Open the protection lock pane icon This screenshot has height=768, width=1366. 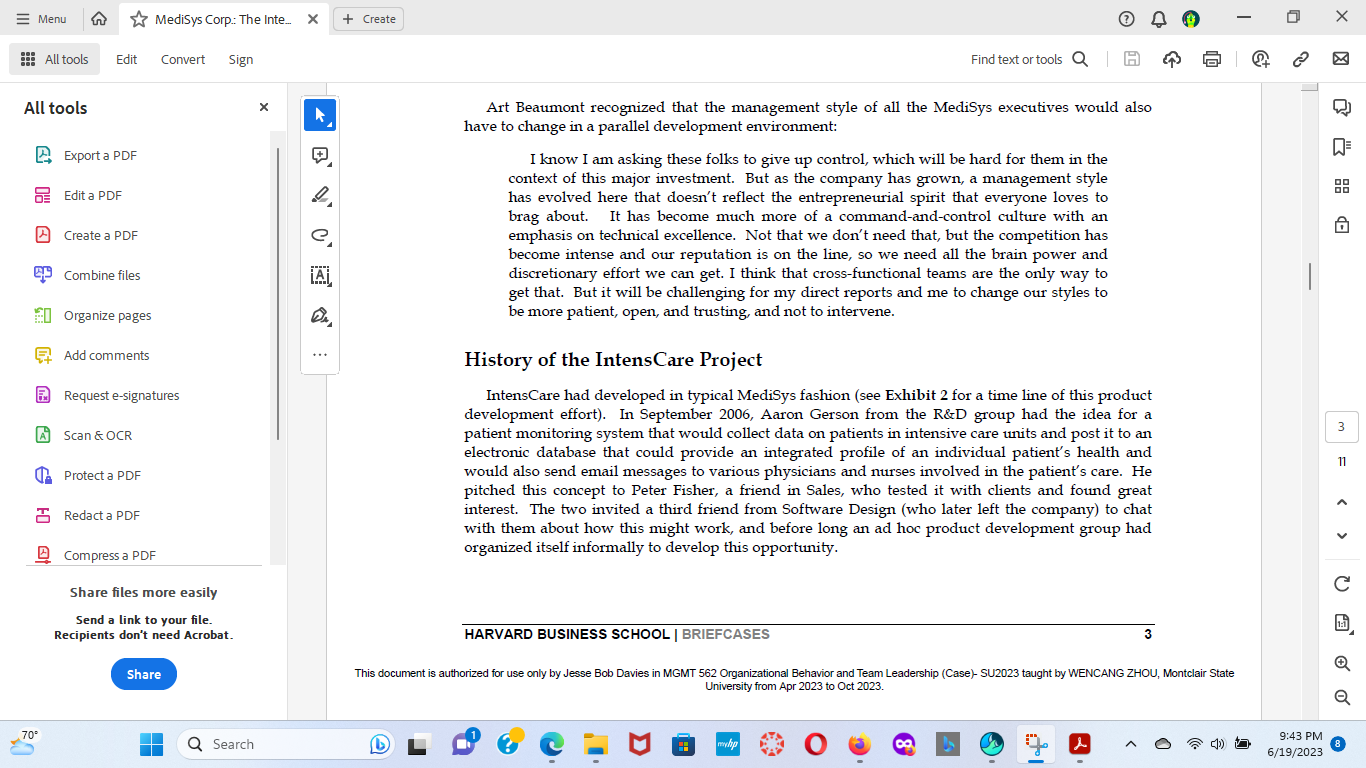pos(1341,225)
